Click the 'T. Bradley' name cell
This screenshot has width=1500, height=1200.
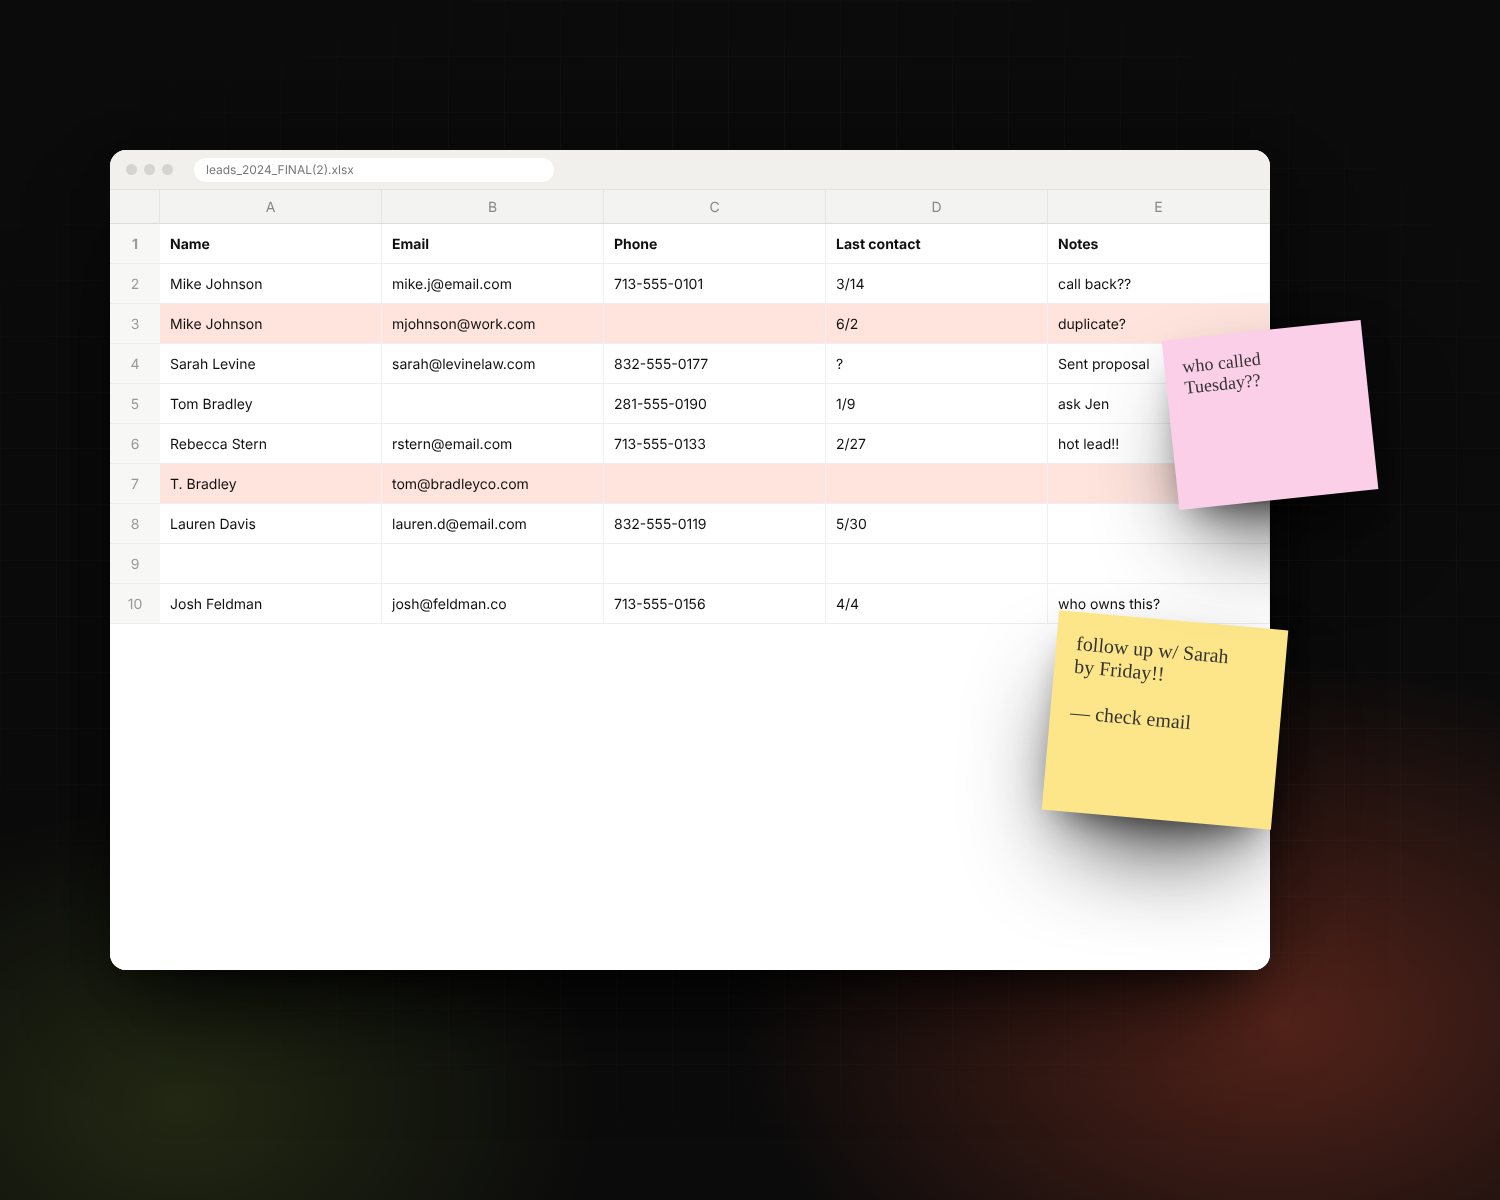click(270, 484)
